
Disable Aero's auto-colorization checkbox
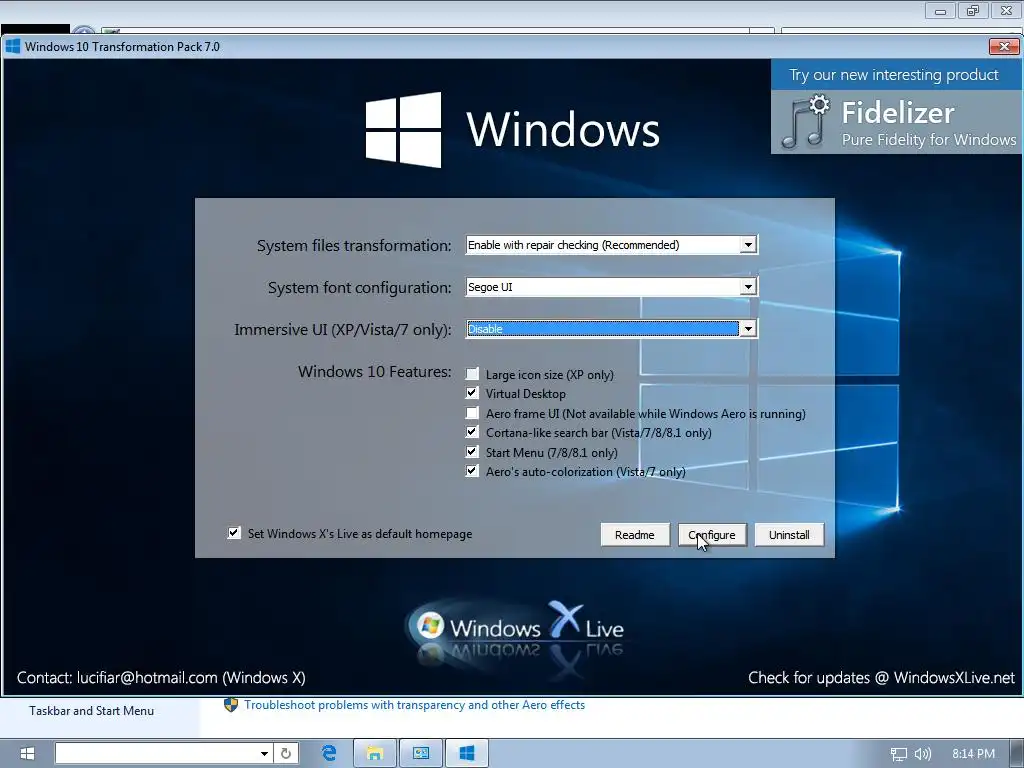[x=472, y=471]
